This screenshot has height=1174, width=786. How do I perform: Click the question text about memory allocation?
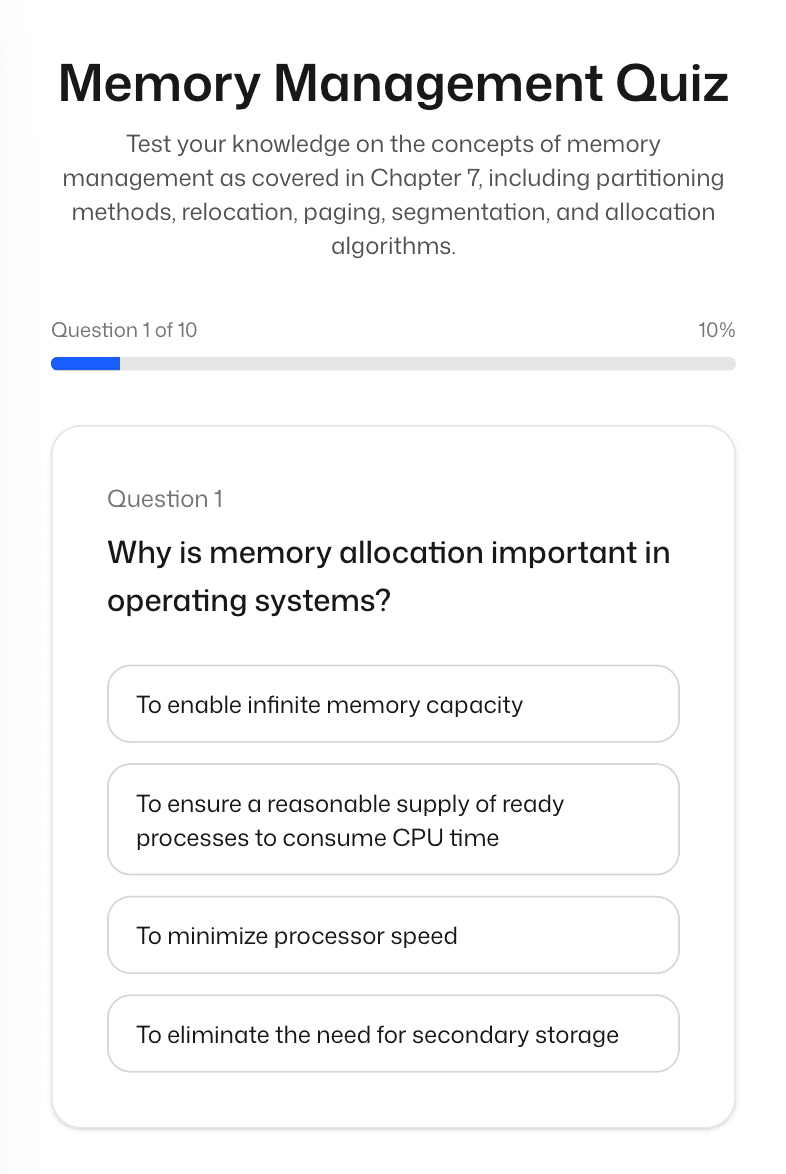click(x=388, y=576)
